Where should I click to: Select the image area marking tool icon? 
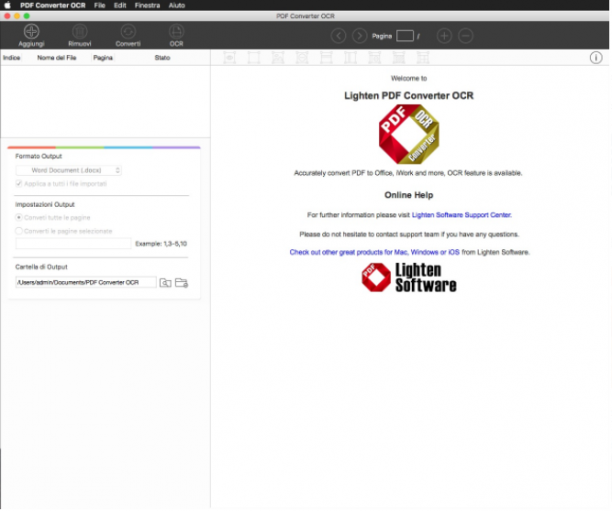click(278, 58)
